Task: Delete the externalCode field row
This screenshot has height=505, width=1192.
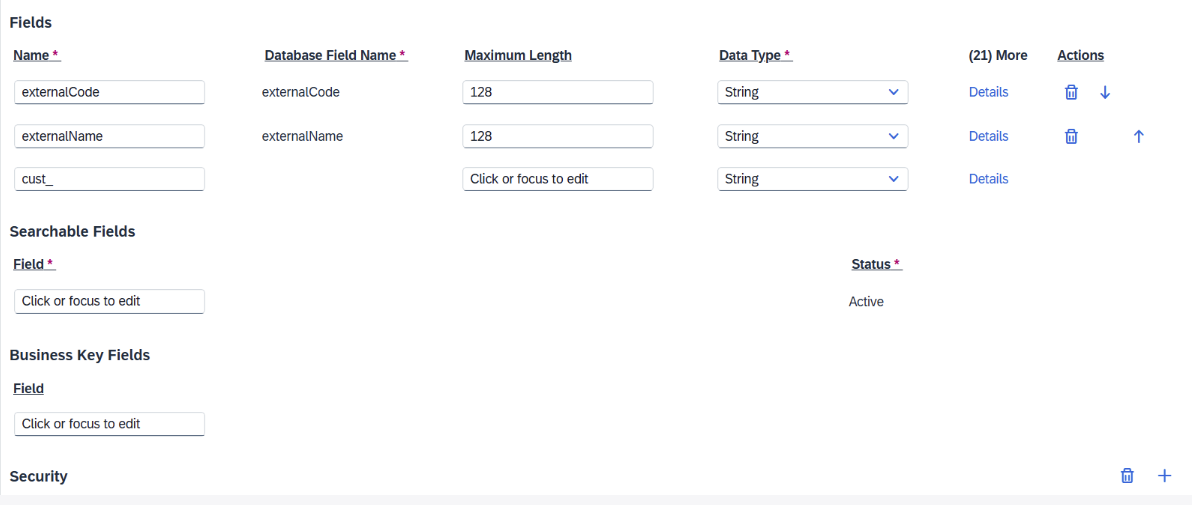Action: tap(1070, 92)
